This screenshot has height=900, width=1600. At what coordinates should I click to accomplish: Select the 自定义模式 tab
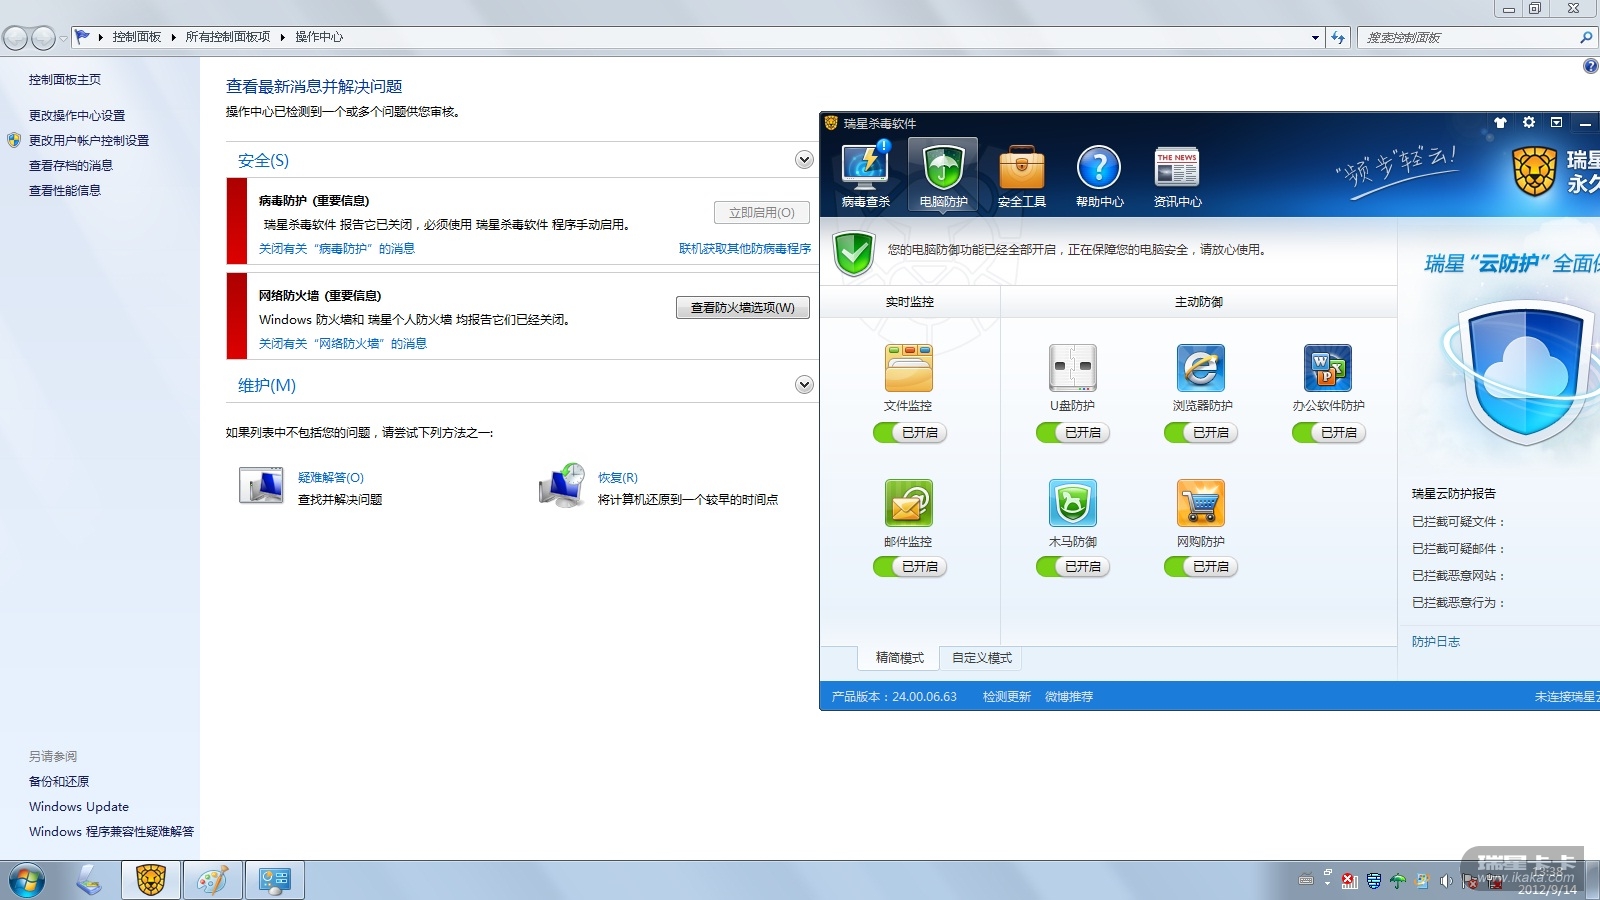click(x=981, y=658)
